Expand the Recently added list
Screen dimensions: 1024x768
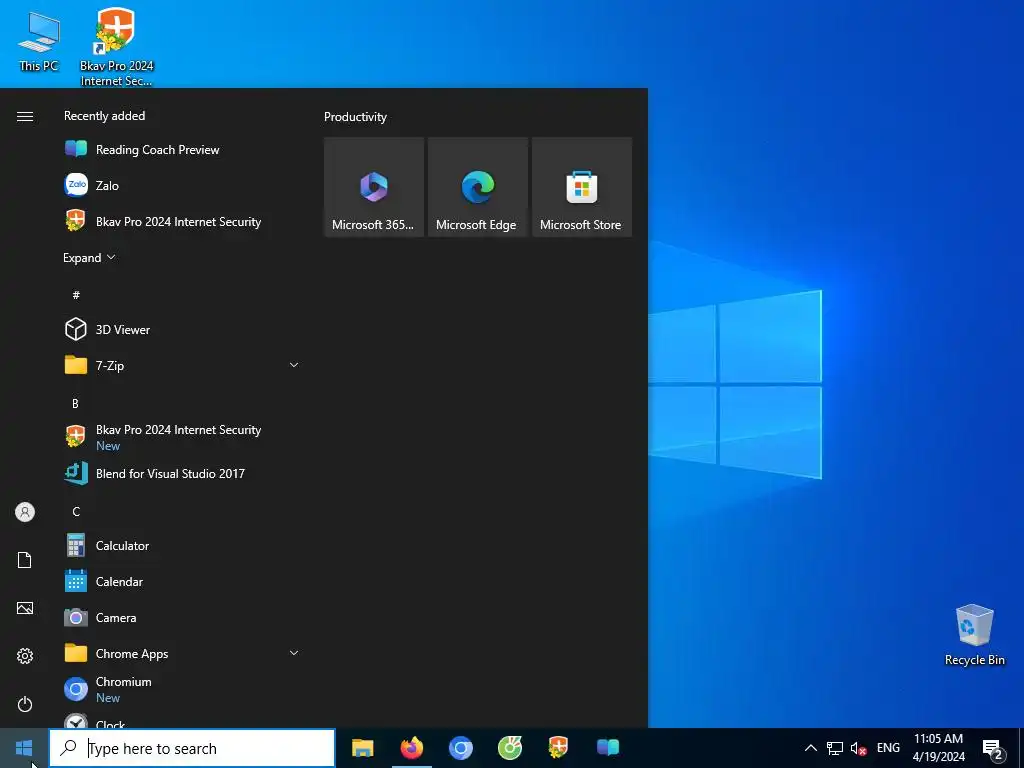[x=89, y=258]
